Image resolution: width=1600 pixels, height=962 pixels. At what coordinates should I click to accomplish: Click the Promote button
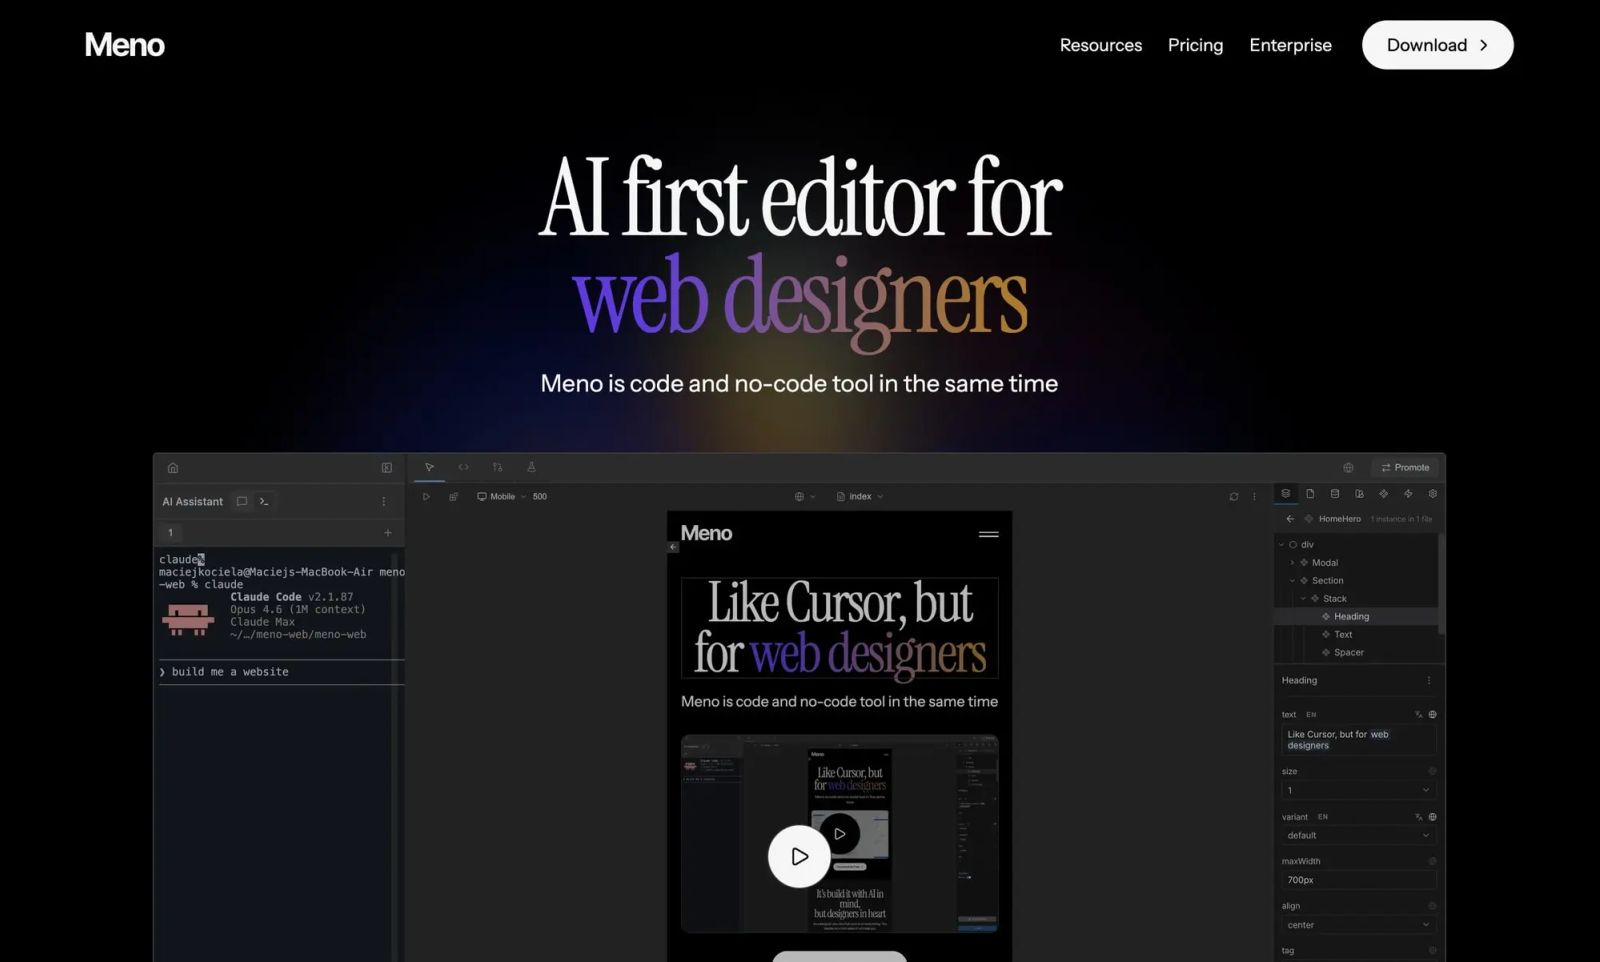[x=1405, y=468]
